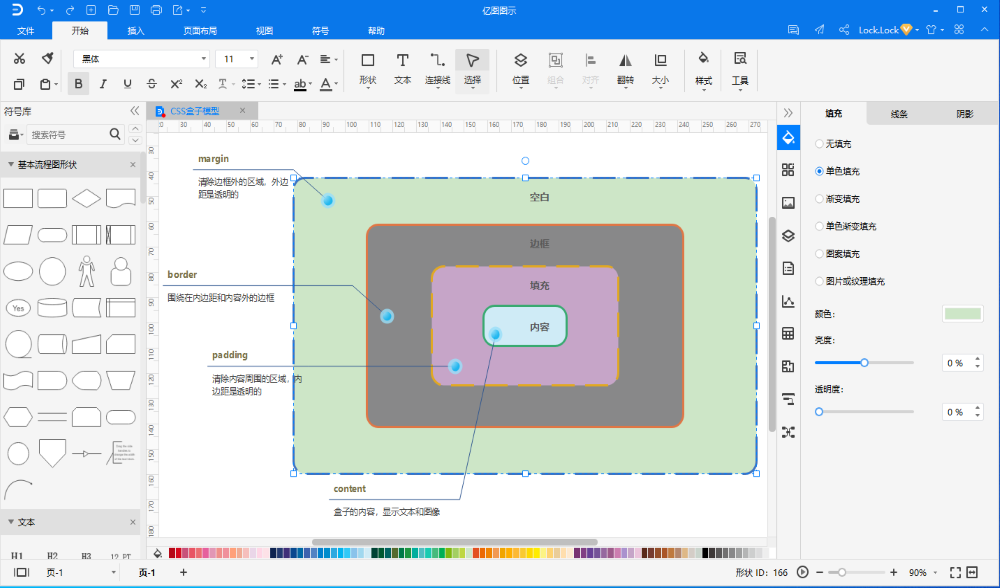Apply Strikethrough formatting
Image resolution: width=1000 pixels, height=588 pixels.
click(151, 84)
